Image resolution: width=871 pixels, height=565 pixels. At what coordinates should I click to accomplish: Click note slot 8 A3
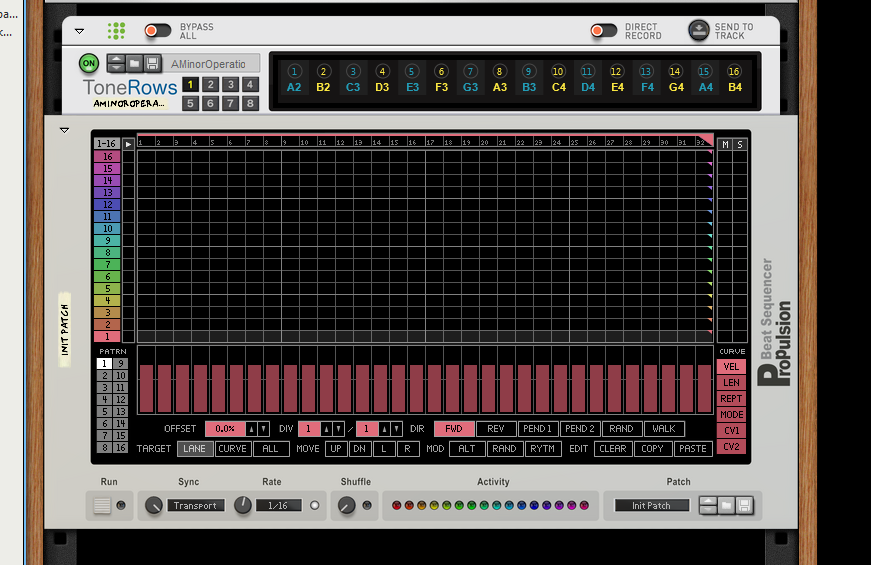coord(499,79)
